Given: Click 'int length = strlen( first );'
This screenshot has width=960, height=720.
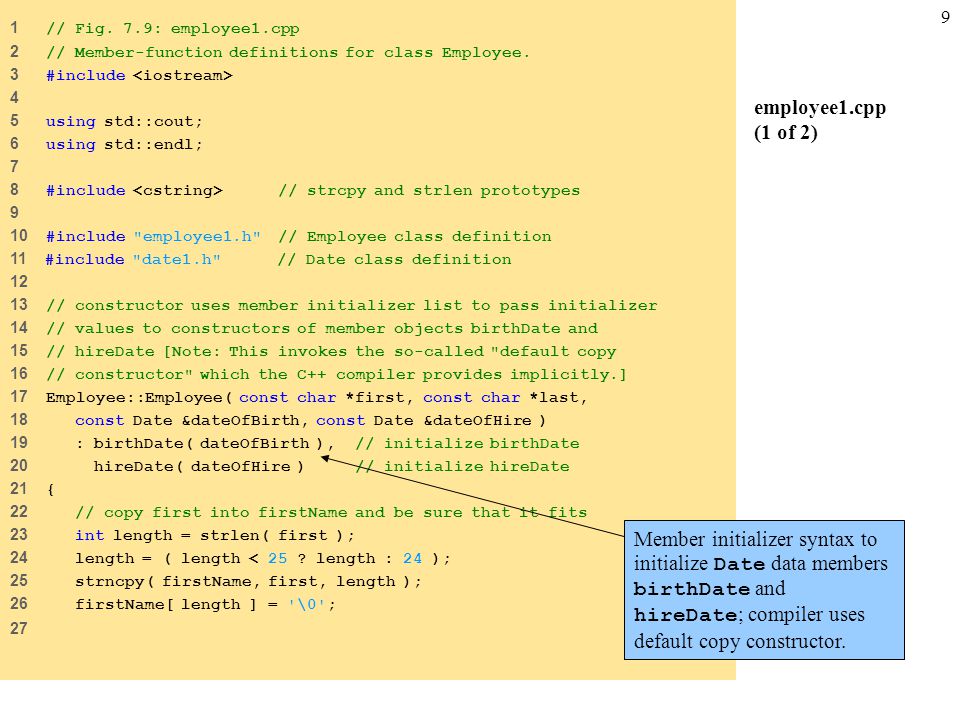Looking at the screenshot, I should coord(215,536).
